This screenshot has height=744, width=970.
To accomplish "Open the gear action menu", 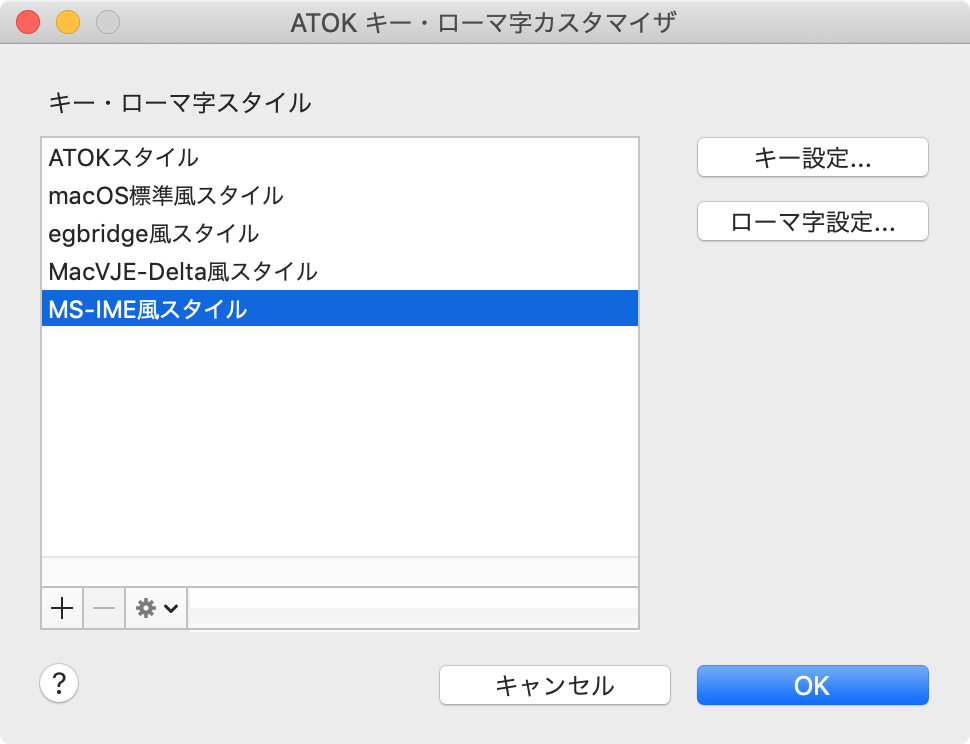I will [x=157, y=609].
